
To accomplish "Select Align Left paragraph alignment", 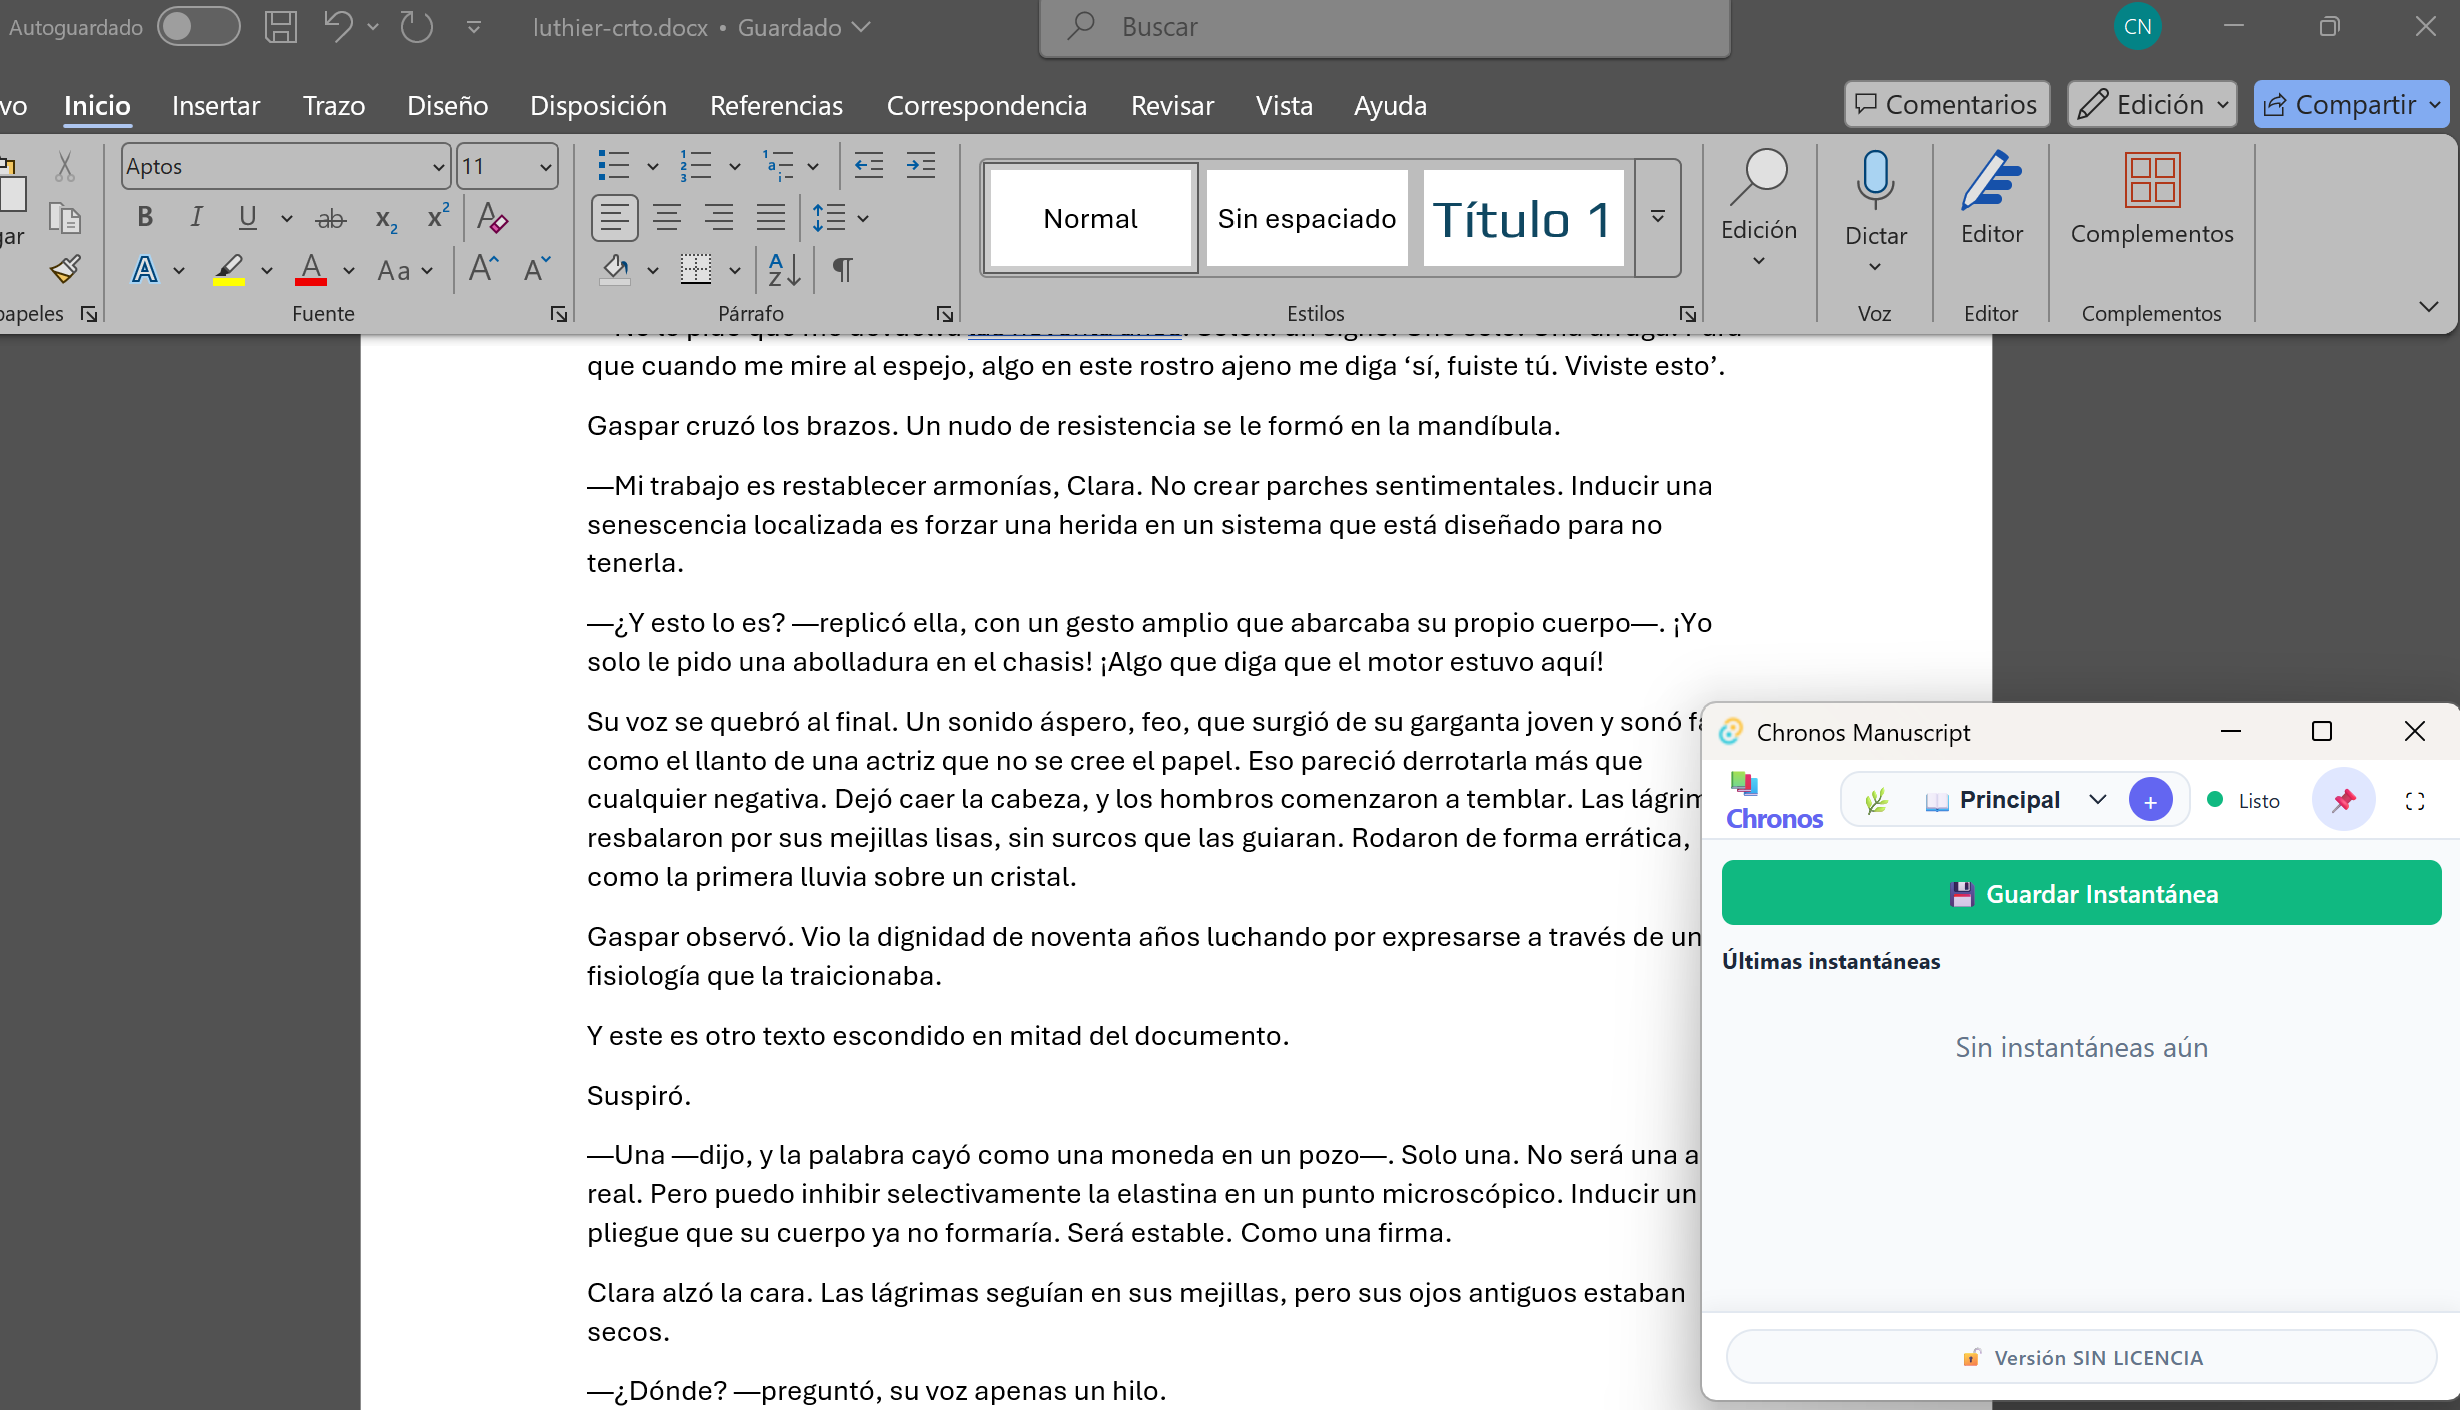I will (614, 217).
